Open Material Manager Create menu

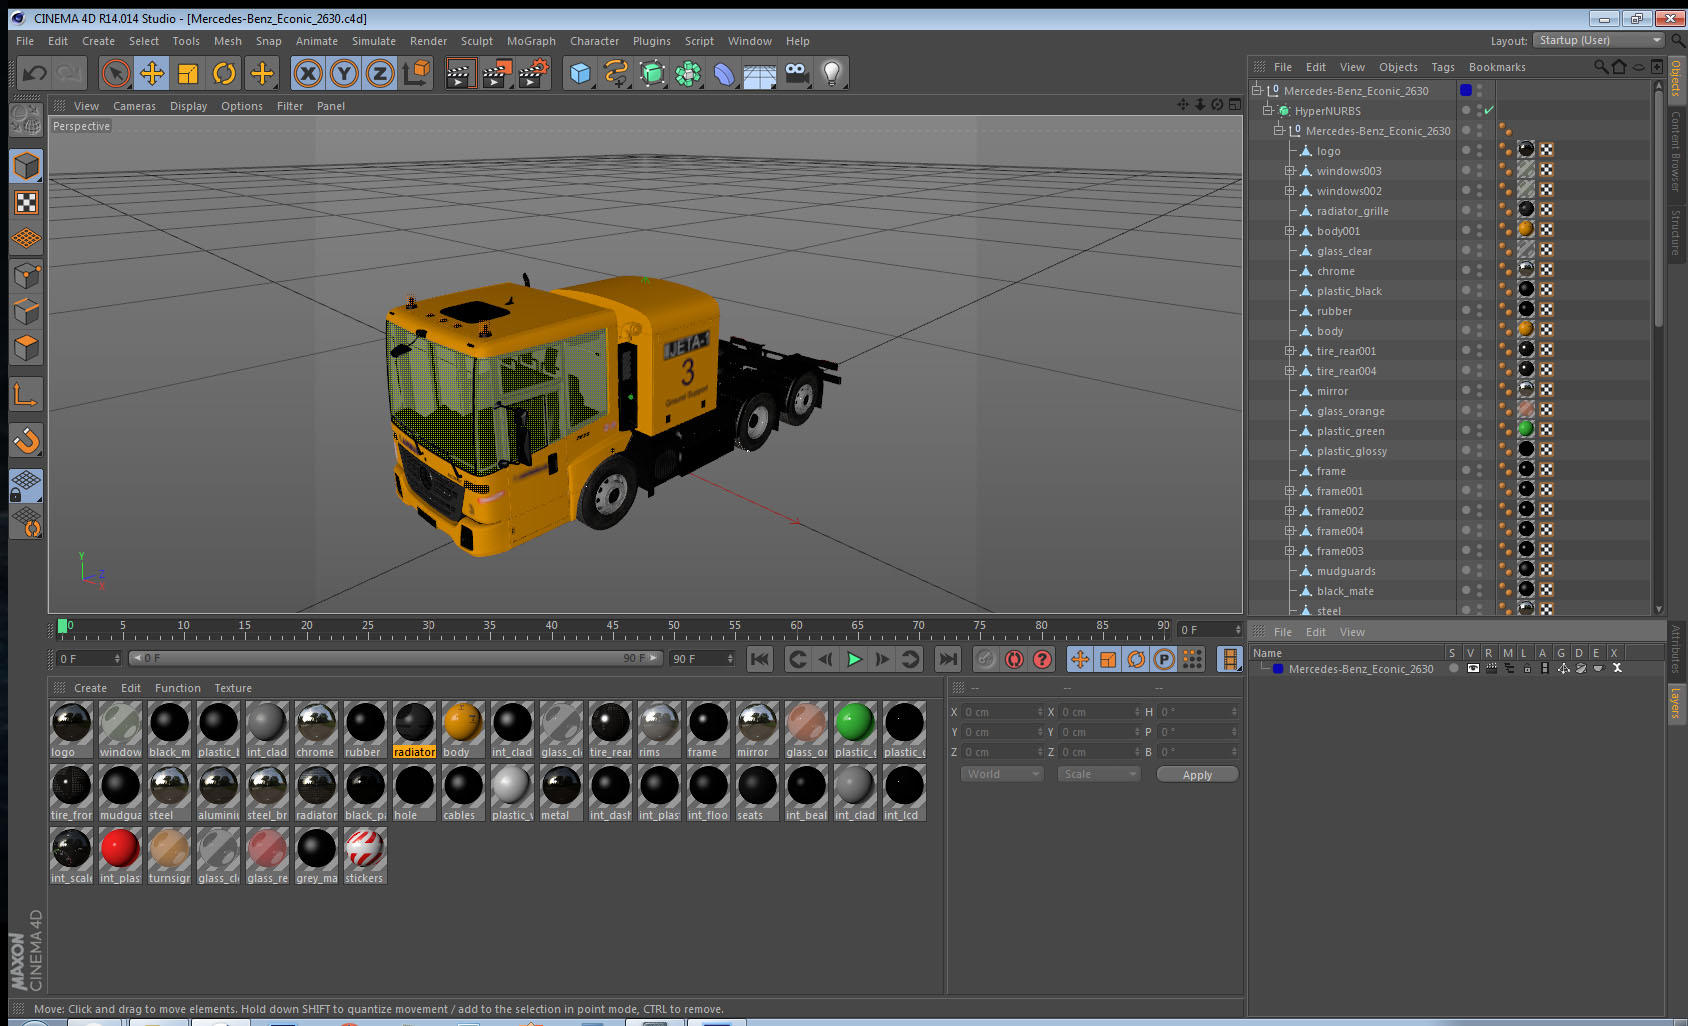90,688
